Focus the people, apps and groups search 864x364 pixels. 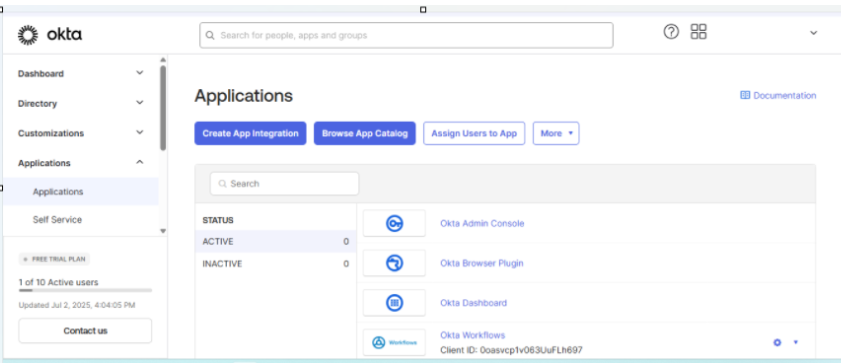coord(406,35)
